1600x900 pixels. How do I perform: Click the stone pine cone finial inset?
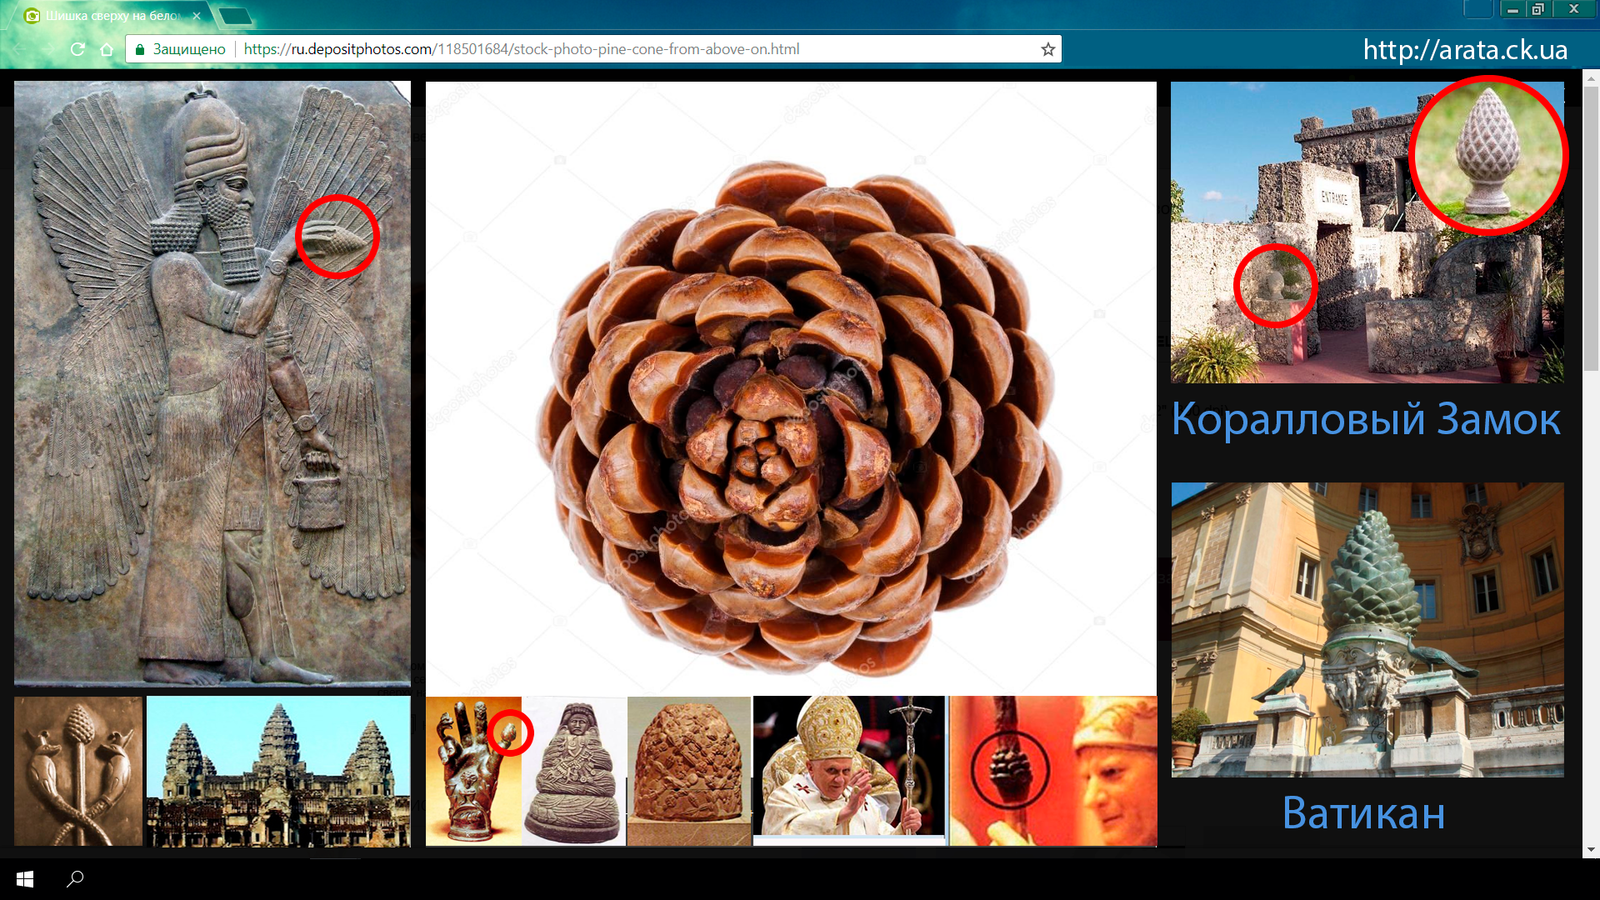tap(1489, 155)
